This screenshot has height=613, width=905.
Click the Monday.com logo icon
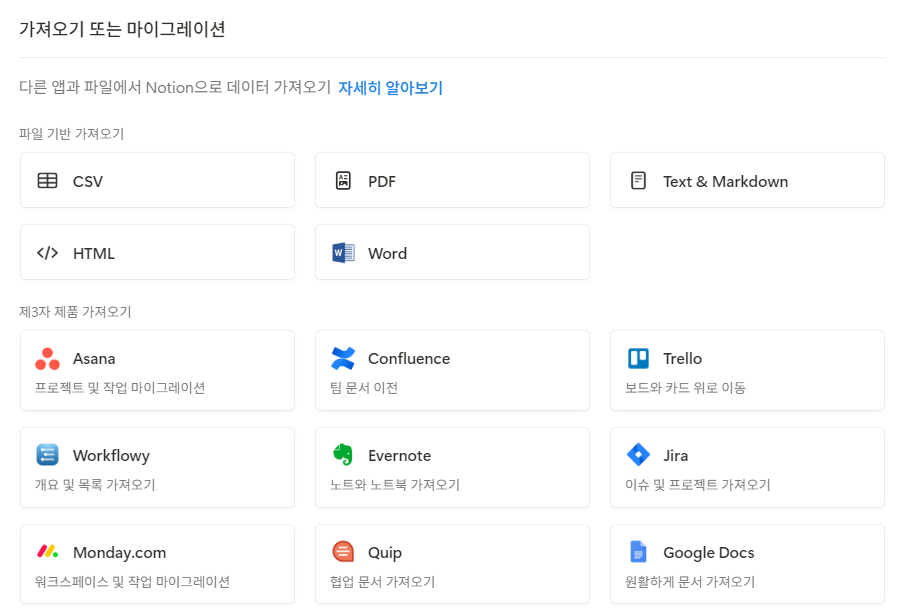pos(47,552)
